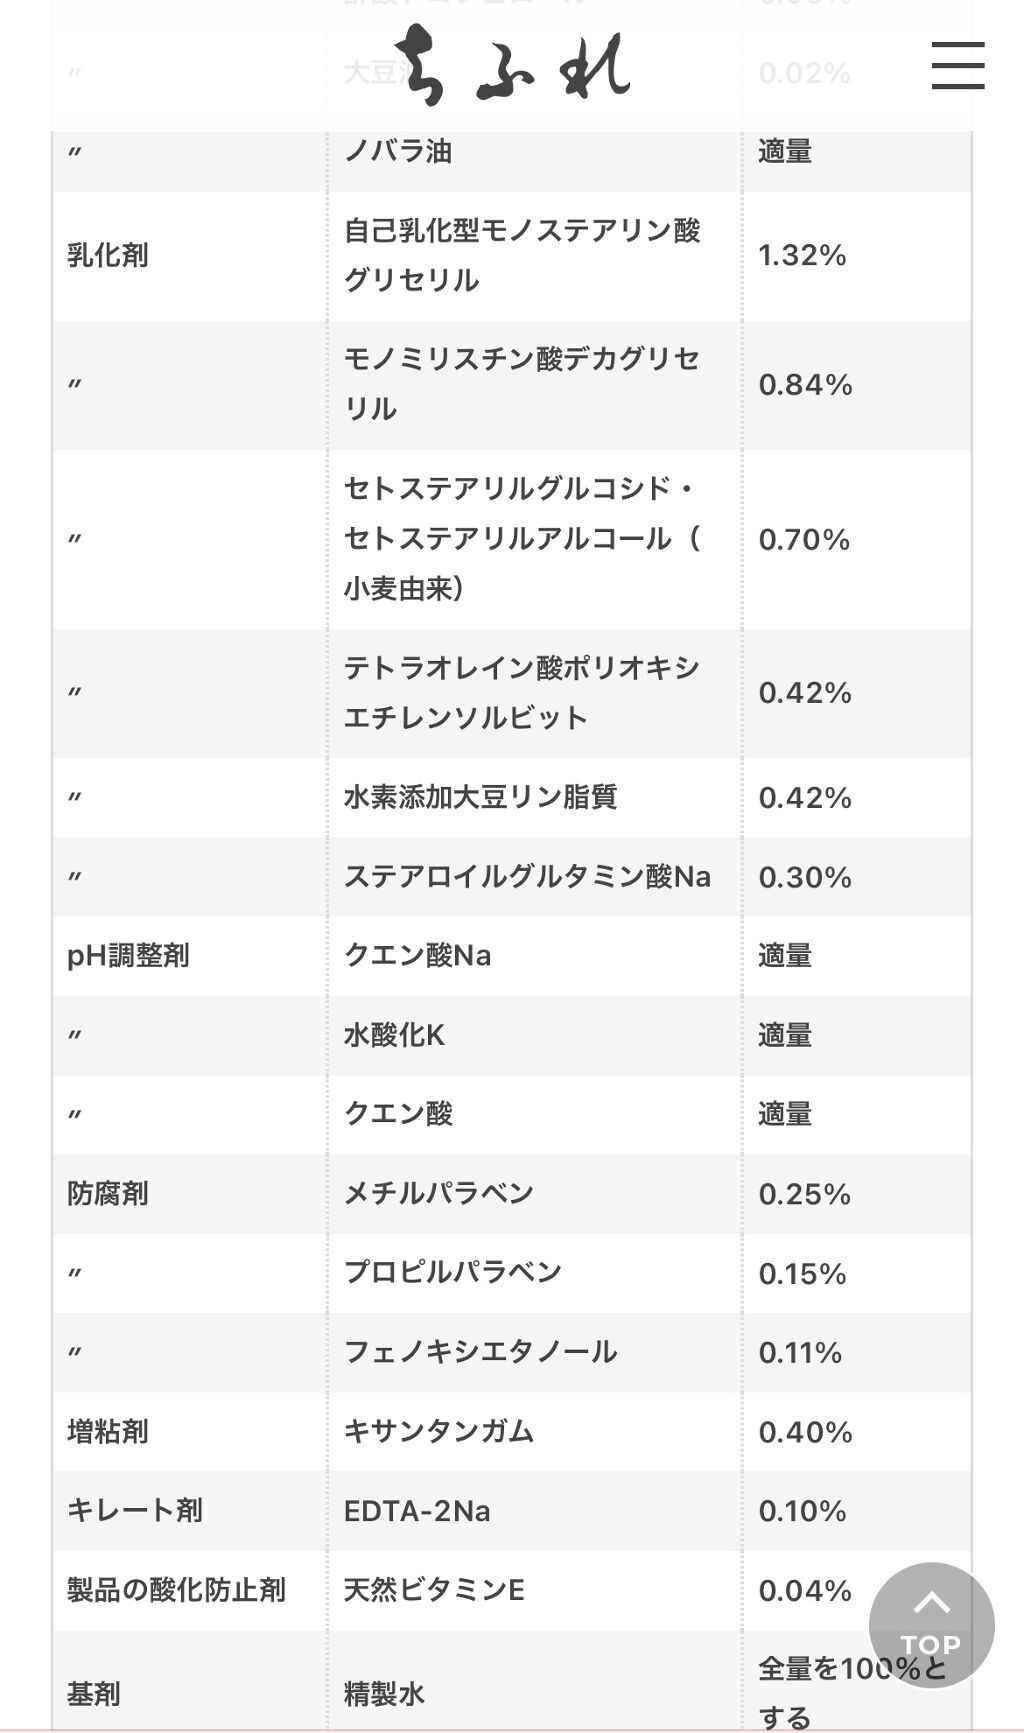Click the 1.32% amount value
1024x1733 pixels.
[802, 256]
